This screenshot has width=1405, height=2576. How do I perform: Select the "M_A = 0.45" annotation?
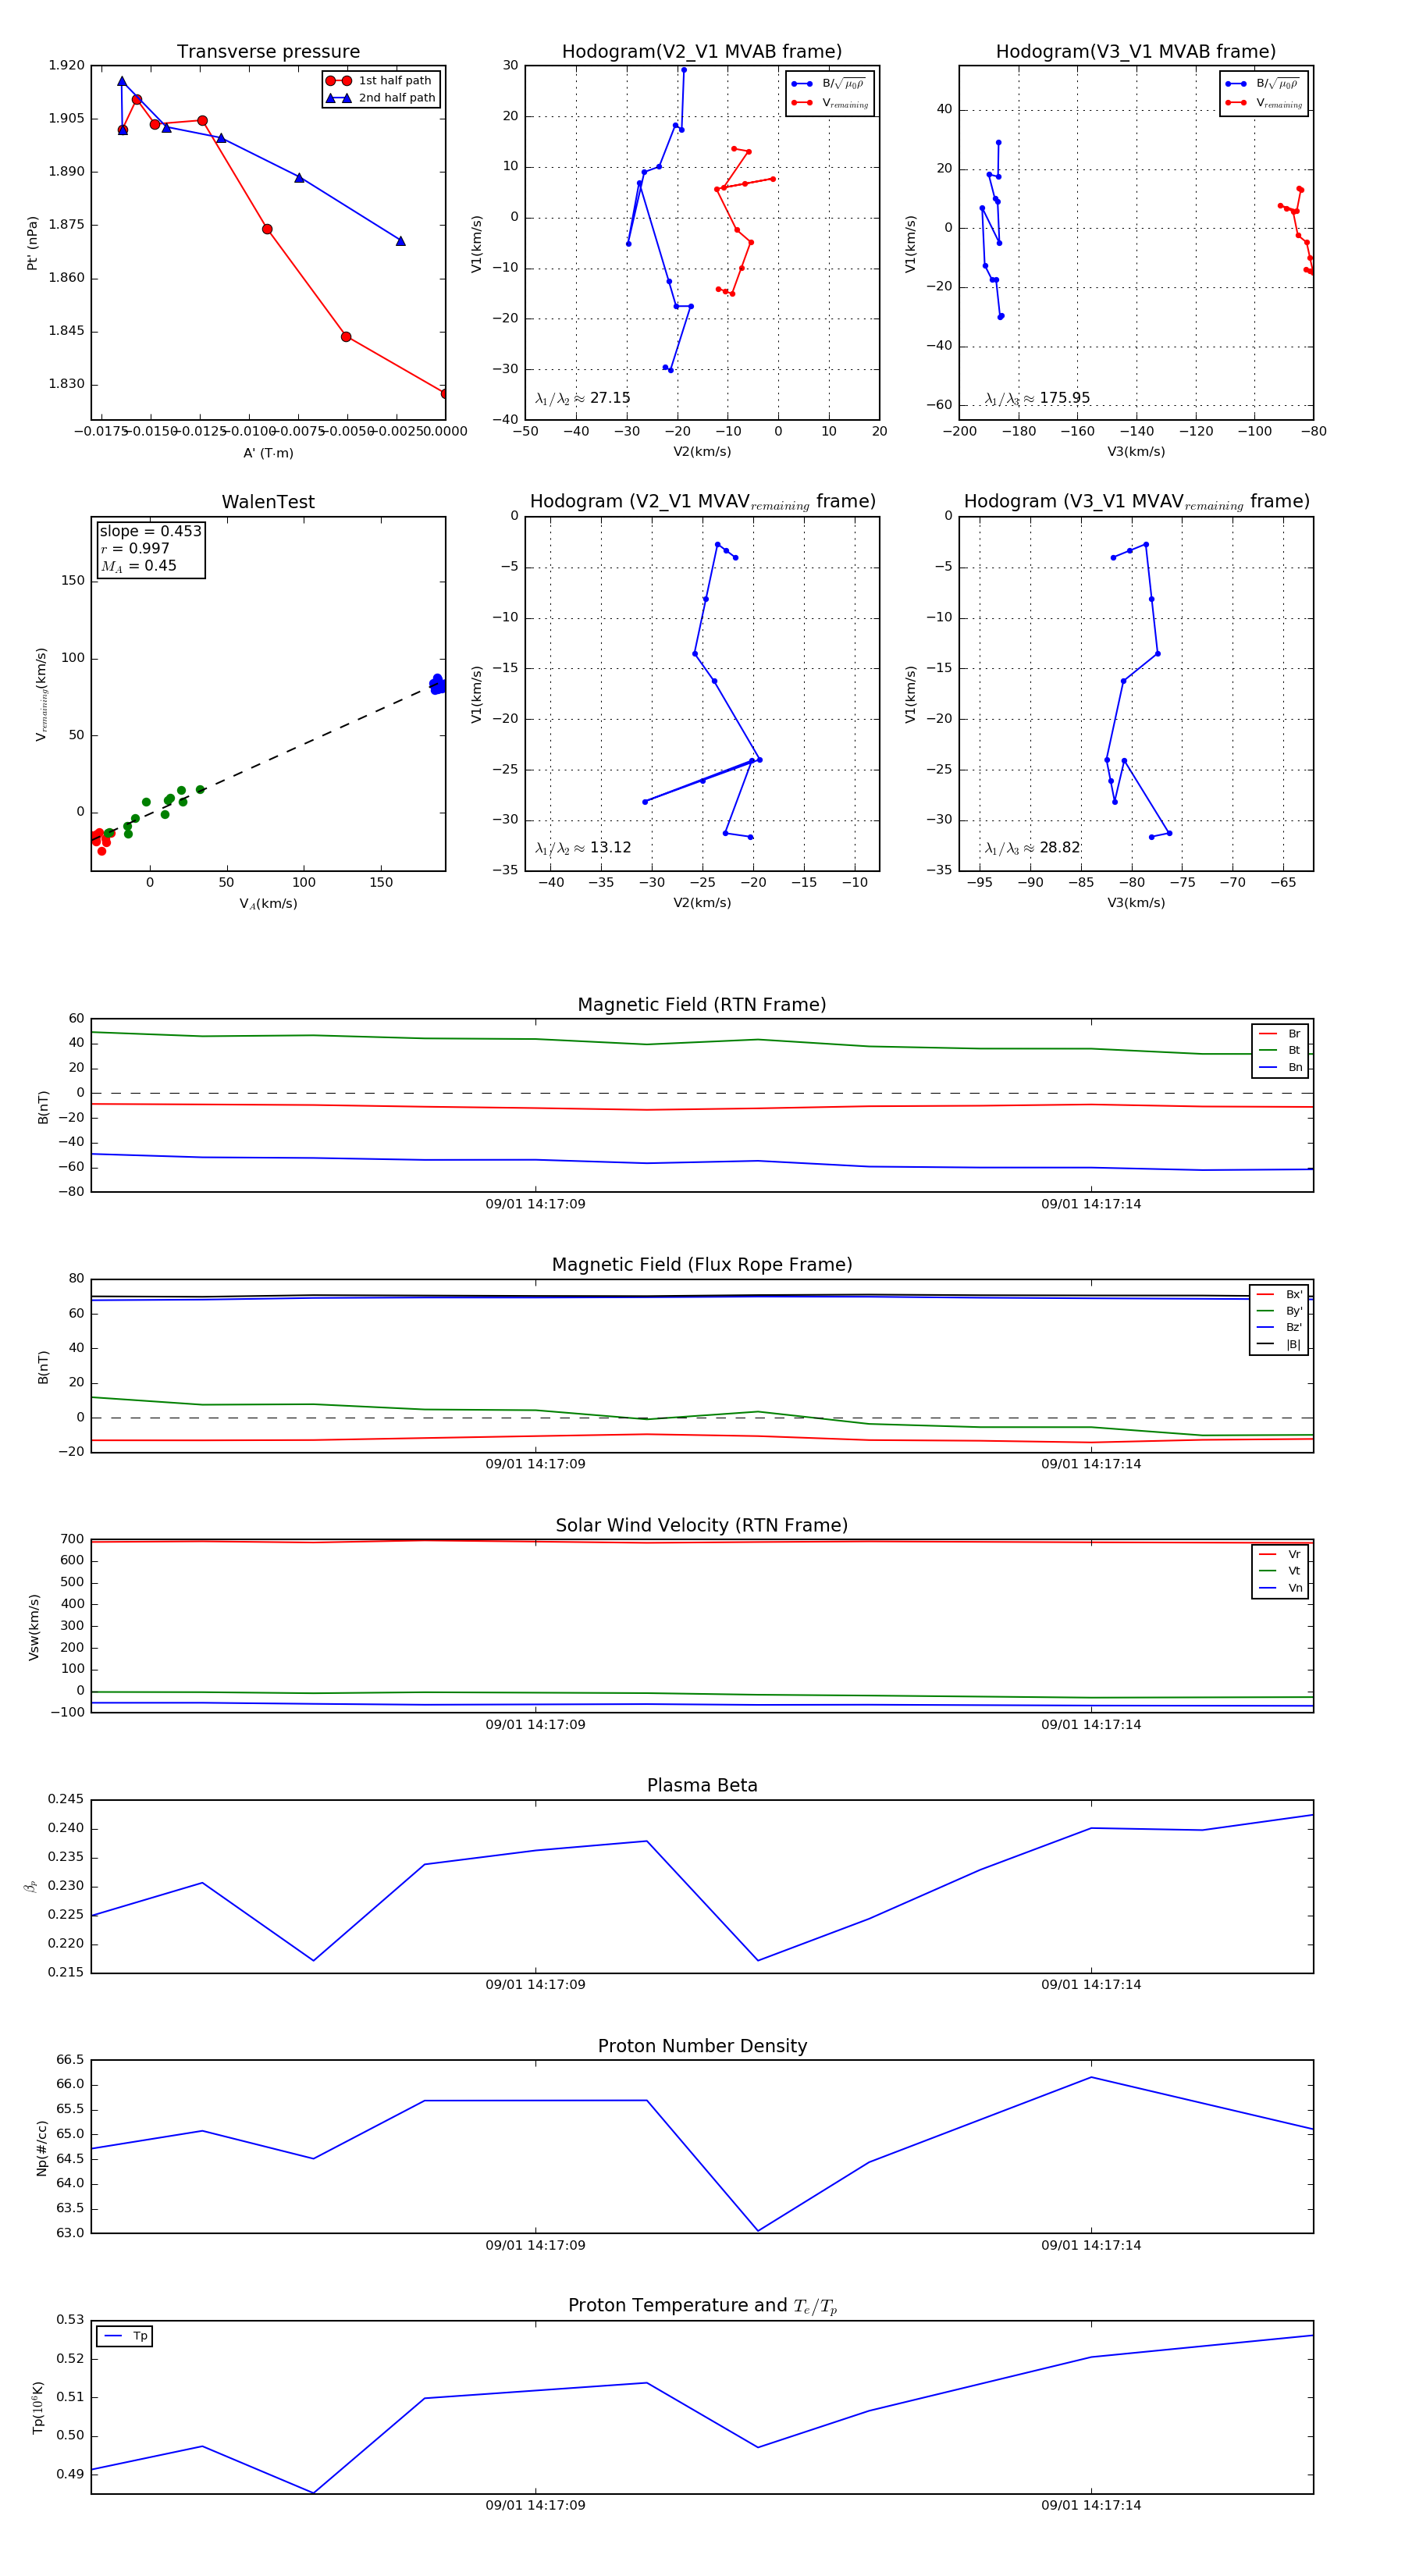pos(138,566)
